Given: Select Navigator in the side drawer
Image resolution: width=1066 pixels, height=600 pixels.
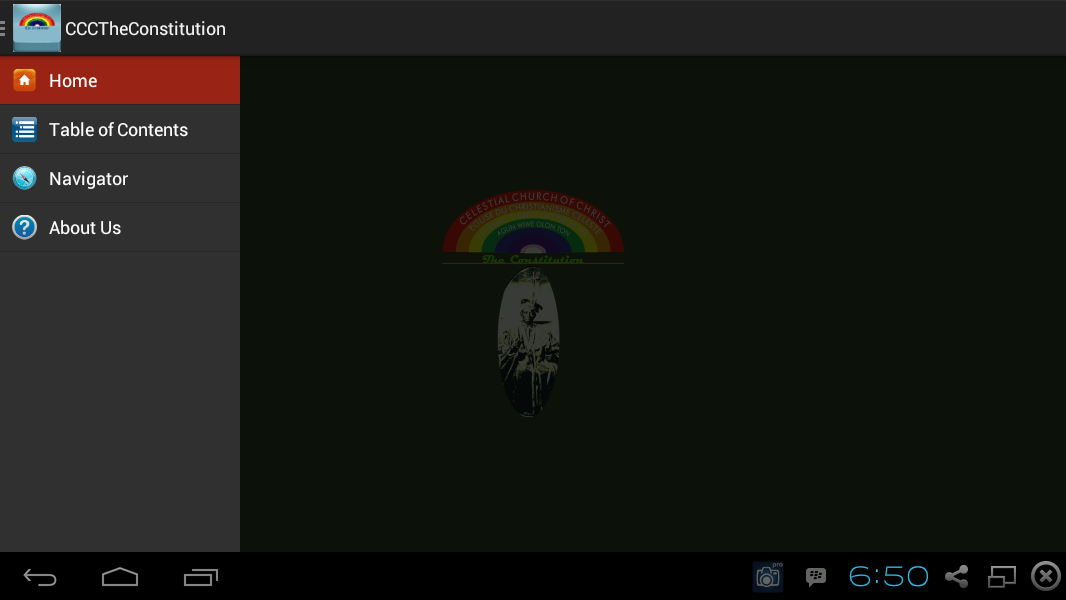Looking at the screenshot, I should pos(120,178).
